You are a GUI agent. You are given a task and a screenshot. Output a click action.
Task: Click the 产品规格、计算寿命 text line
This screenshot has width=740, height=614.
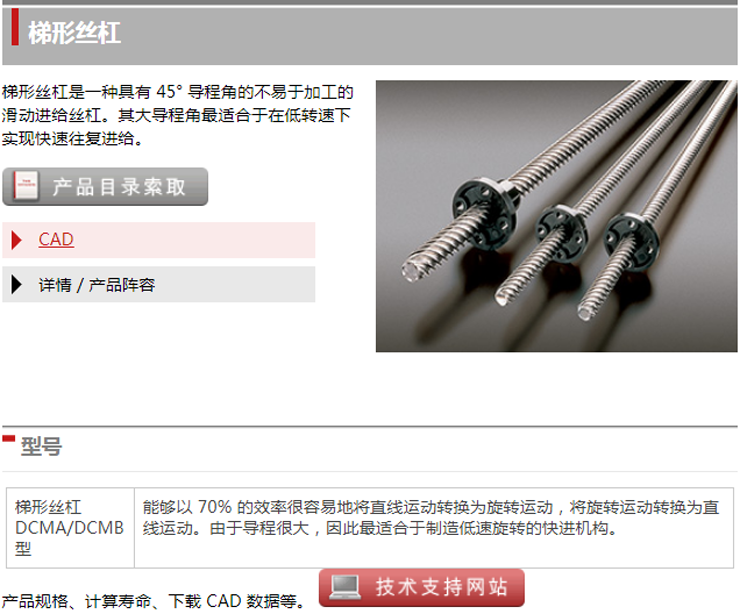[154, 602]
